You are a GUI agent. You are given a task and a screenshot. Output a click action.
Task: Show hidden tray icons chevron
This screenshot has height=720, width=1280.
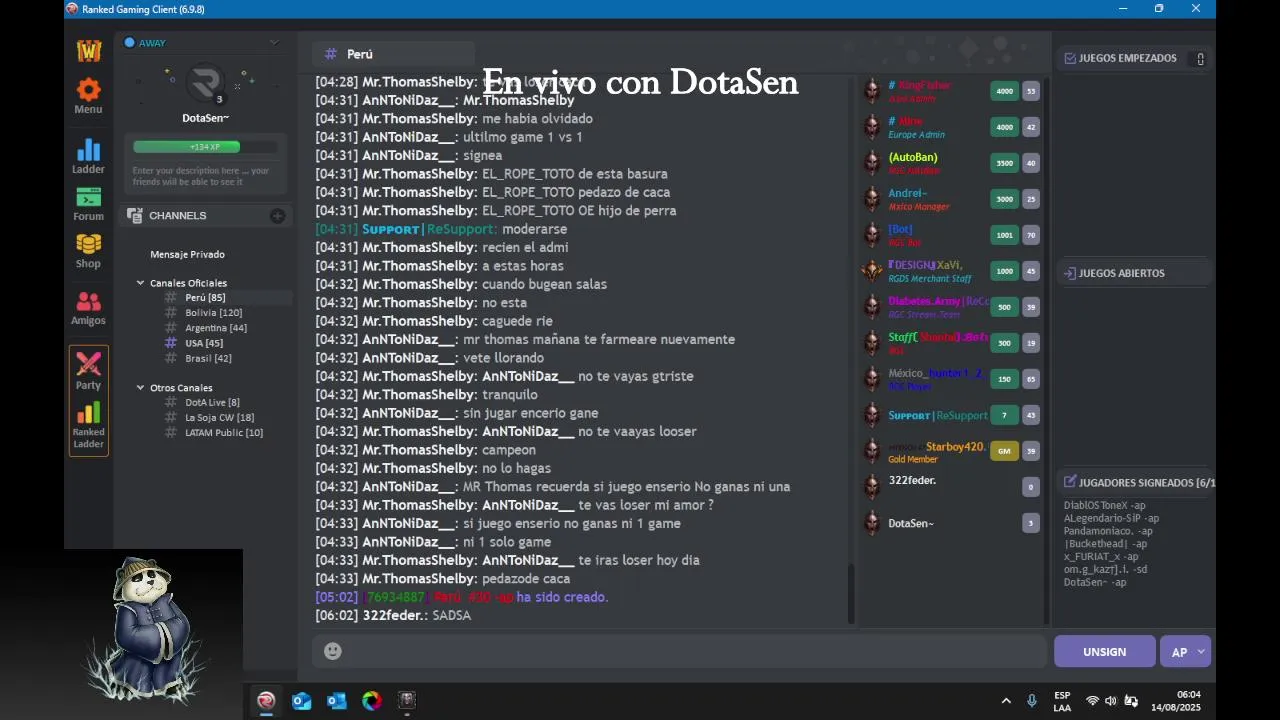pos(1006,701)
